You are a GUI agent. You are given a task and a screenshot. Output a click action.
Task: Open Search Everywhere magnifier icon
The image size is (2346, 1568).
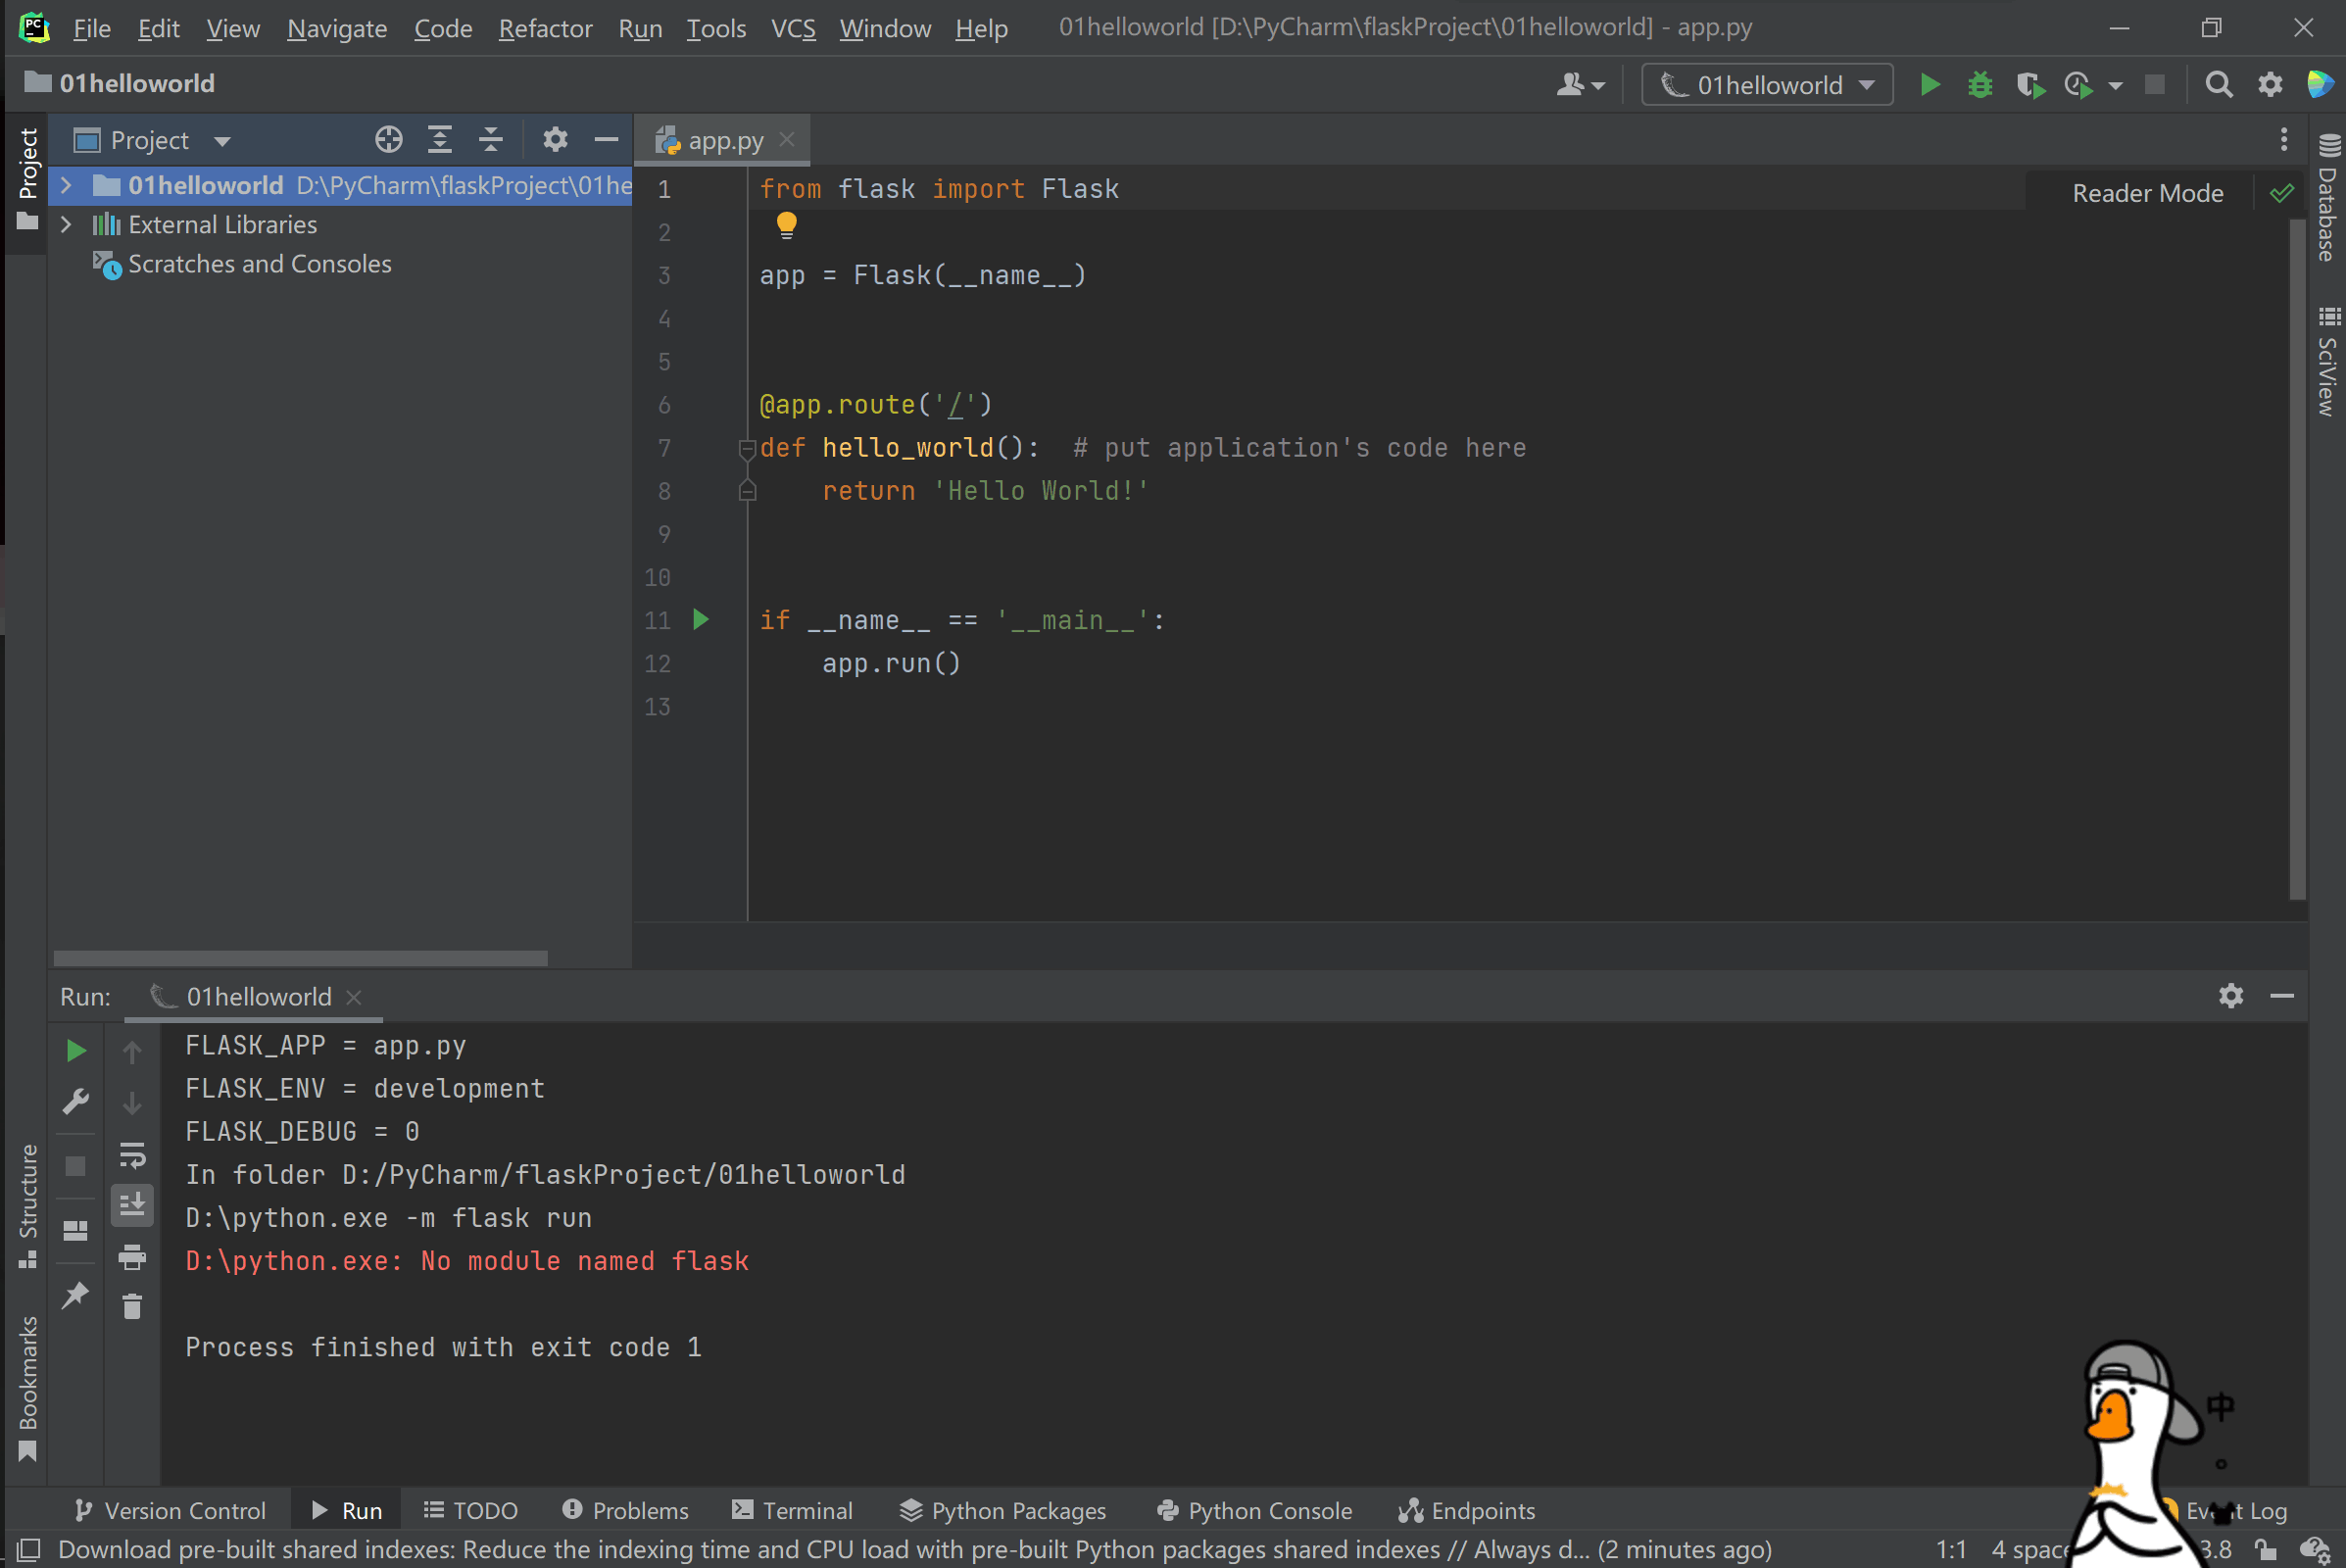click(x=2218, y=85)
